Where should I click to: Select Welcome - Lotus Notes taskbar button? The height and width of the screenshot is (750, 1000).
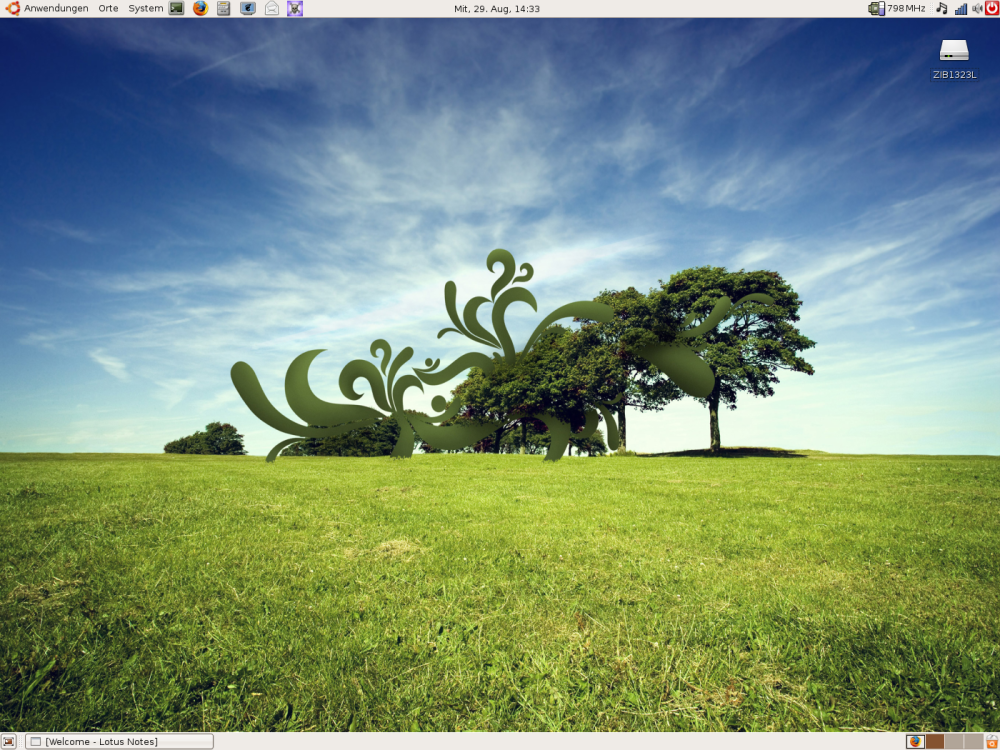tap(119, 741)
